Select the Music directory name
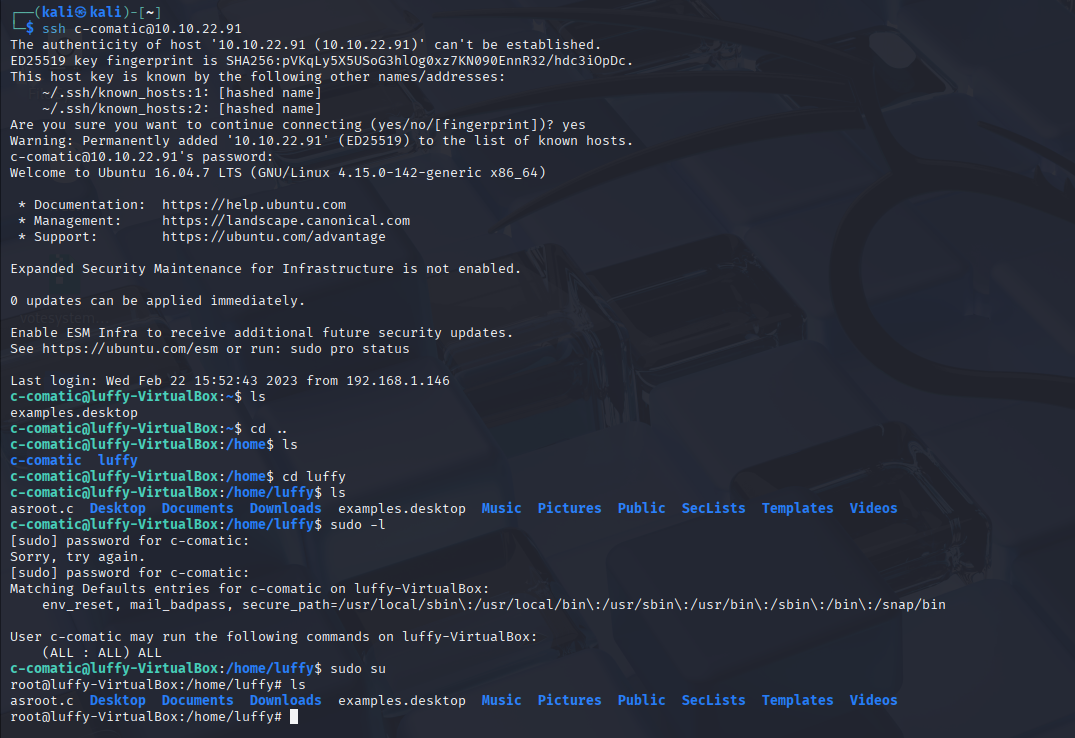 coord(501,507)
